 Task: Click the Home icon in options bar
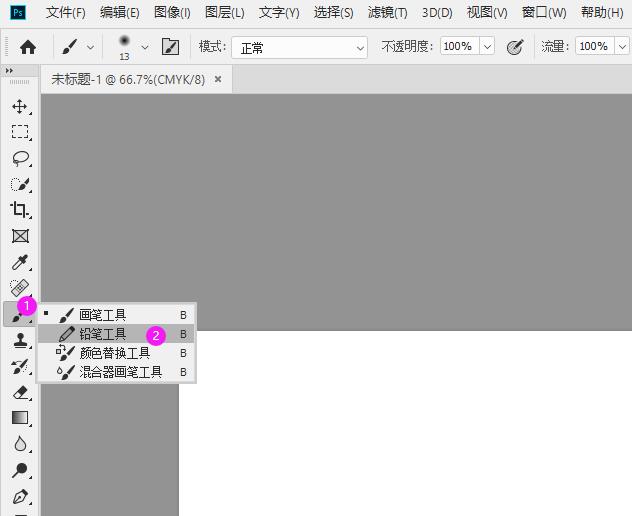click(x=28, y=47)
